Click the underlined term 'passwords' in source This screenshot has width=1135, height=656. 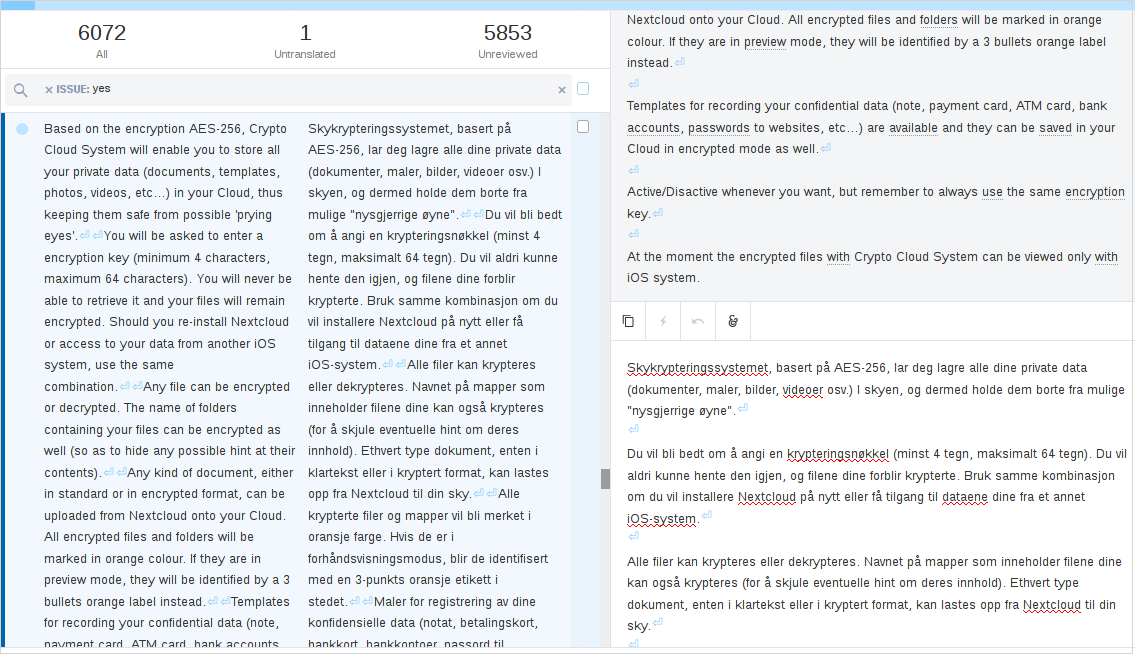pos(719,128)
